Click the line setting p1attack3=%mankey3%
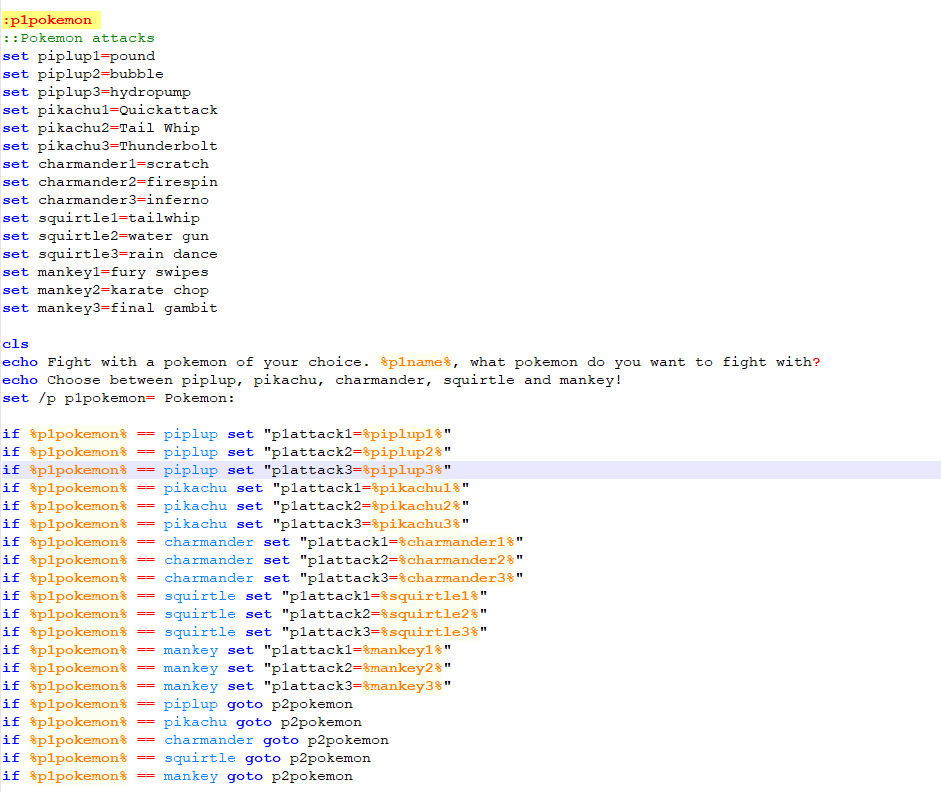 [227, 686]
